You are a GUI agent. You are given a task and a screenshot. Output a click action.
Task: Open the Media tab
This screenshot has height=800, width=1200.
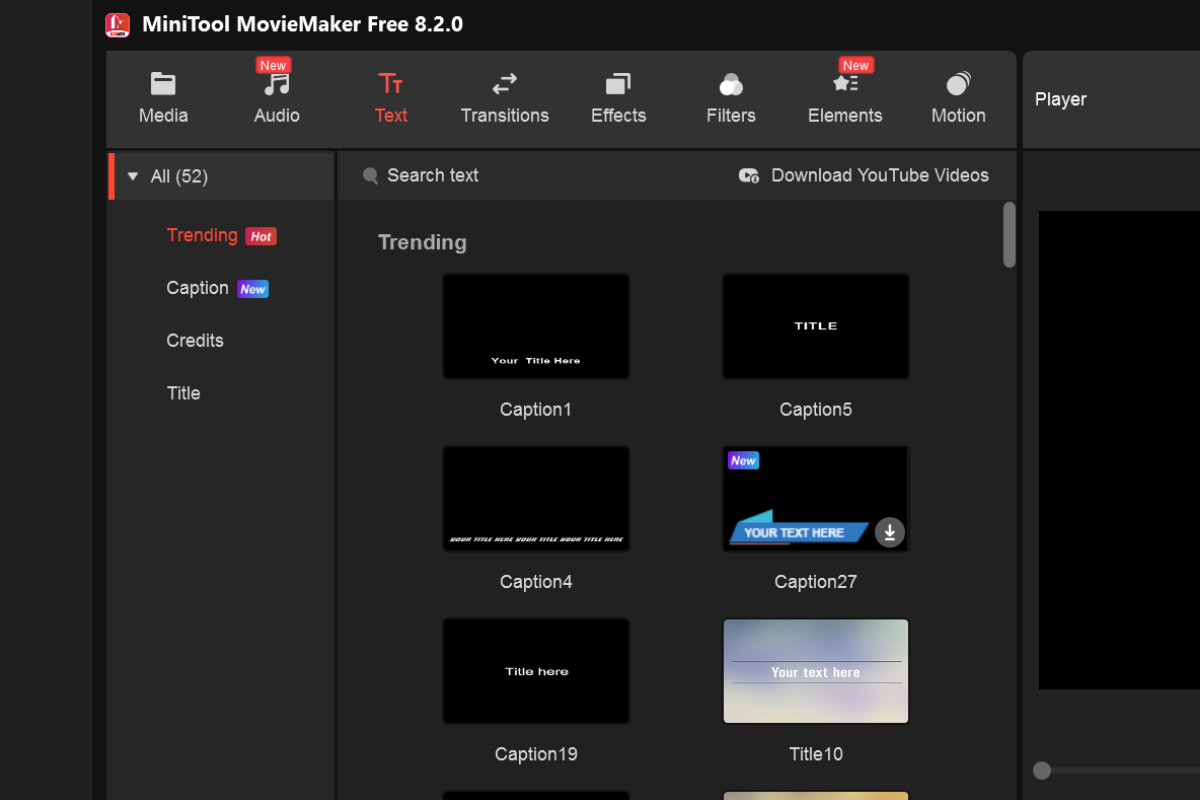pyautogui.click(x=163, y=99)
